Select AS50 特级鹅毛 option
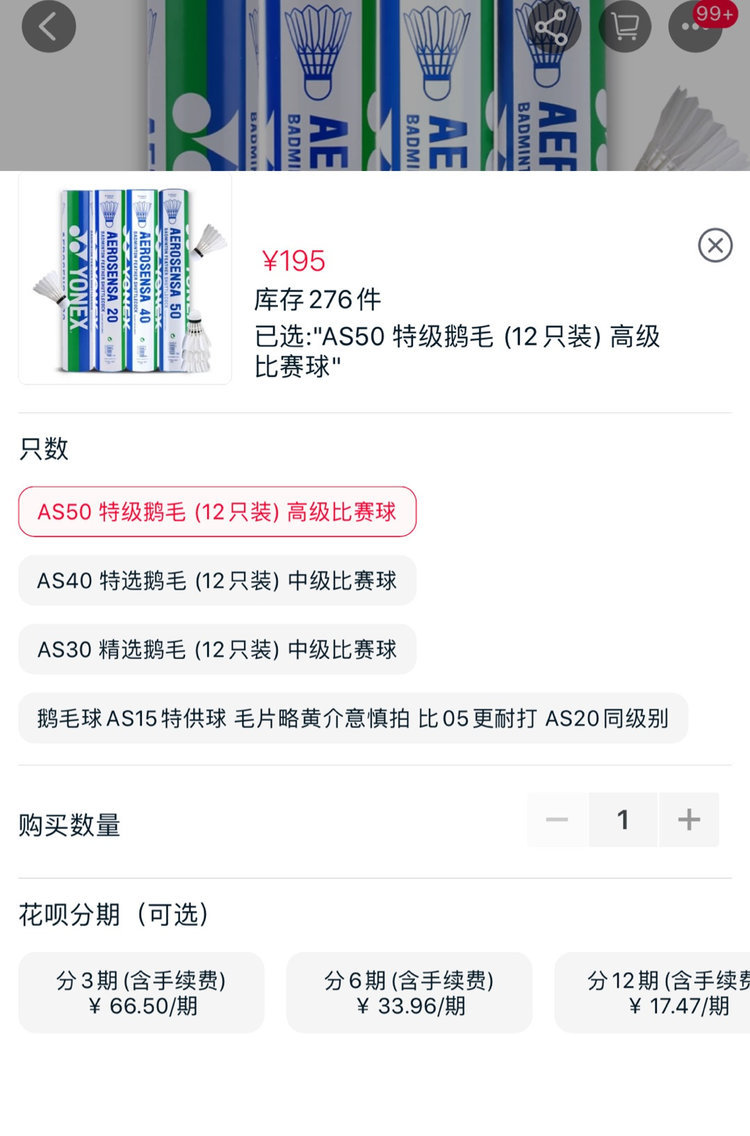The height and width of the screenshot is (1136, 750). (x=217, y=512)
